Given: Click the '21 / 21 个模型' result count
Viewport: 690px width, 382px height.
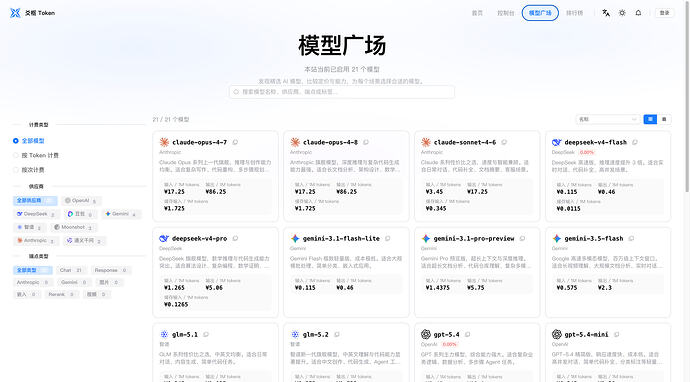Looking at the screenshot, I should point(171,119).
